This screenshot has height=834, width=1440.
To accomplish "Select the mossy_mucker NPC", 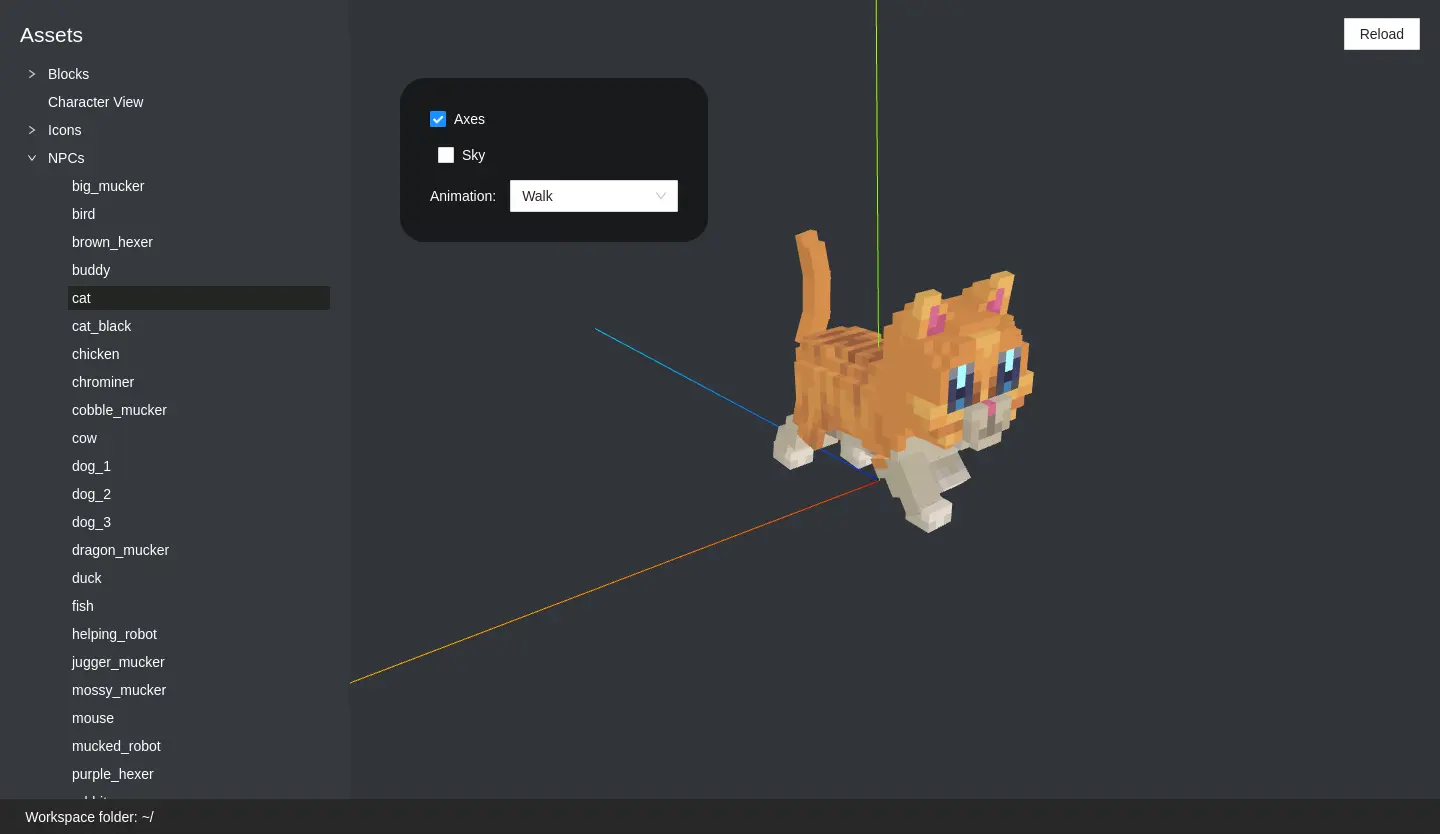I will [119, 690].
